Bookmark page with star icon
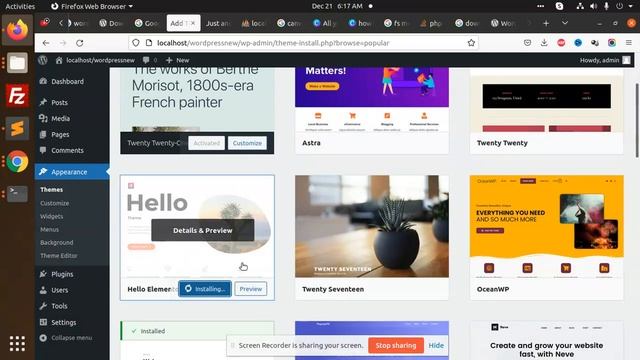Image resolution: width=640 pixels, height=360 pixels. pyautogui.click(x=471, y=43)
